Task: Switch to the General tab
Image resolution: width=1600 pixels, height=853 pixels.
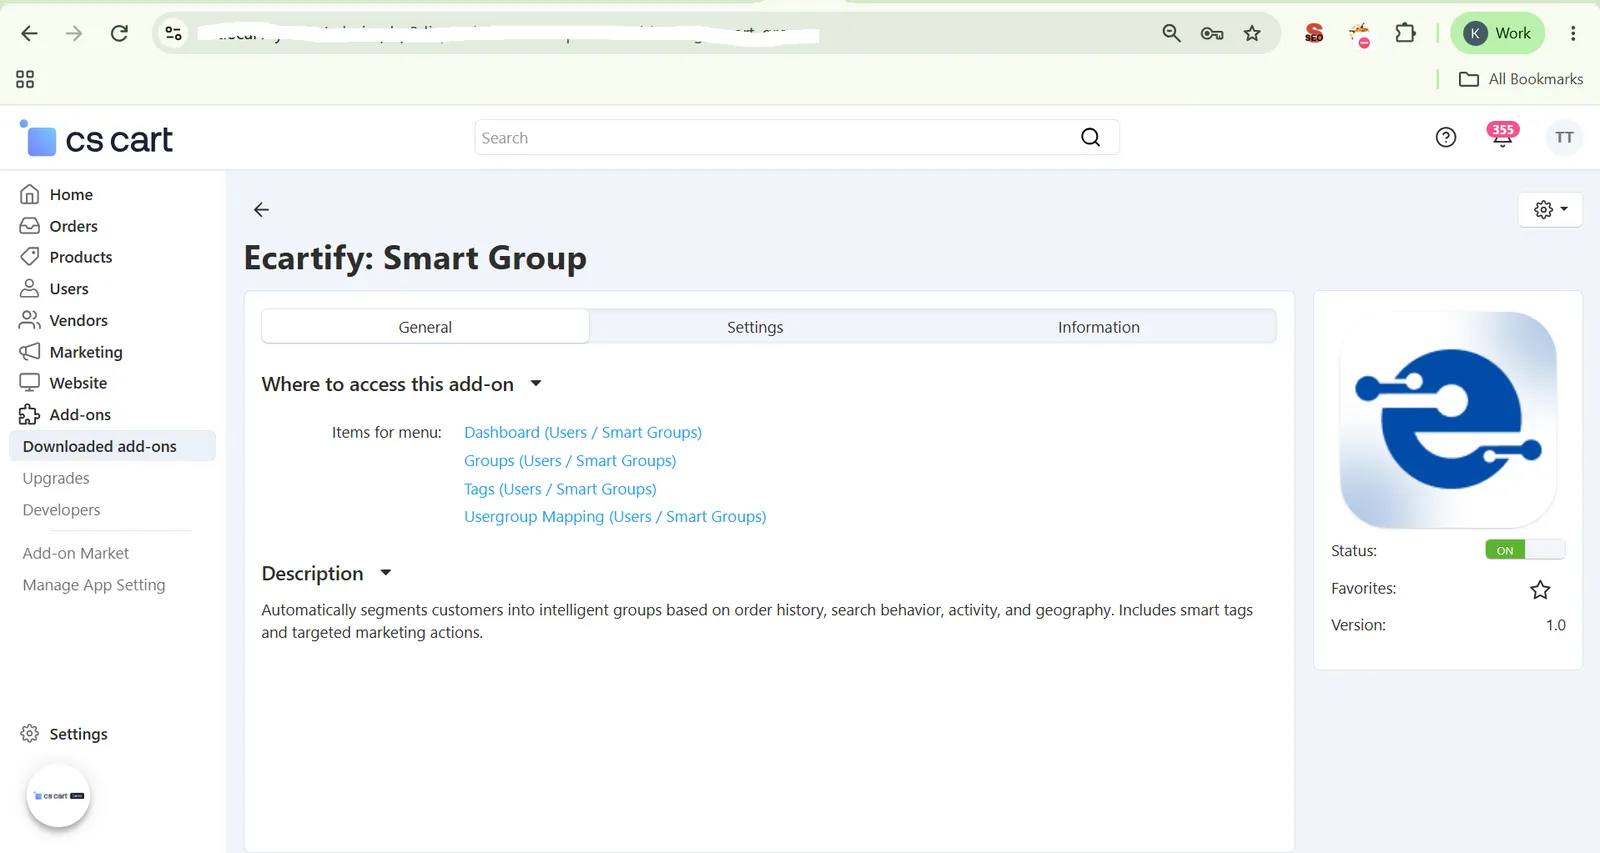Action: 425,327
